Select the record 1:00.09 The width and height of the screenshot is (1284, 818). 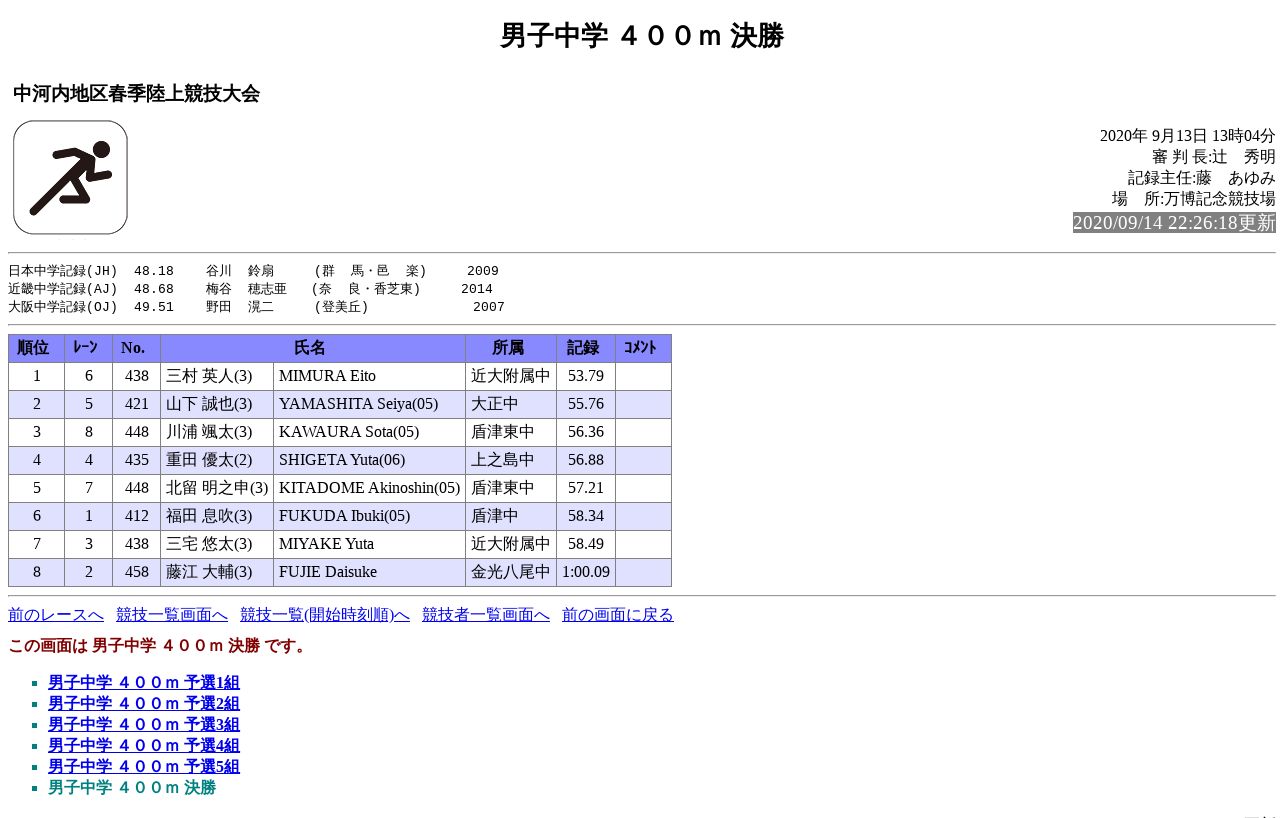[586, 572]
